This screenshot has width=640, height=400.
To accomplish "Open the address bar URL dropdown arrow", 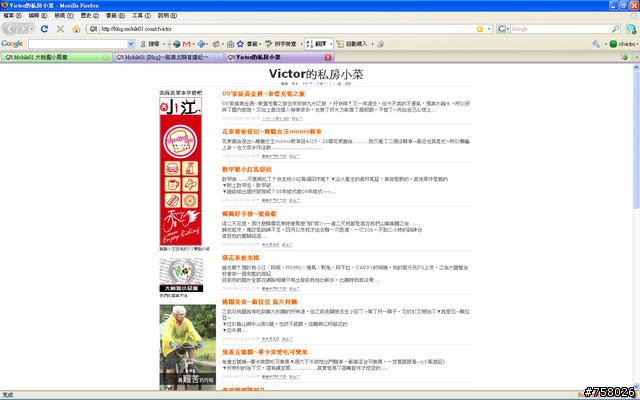I will pos(489,29).
